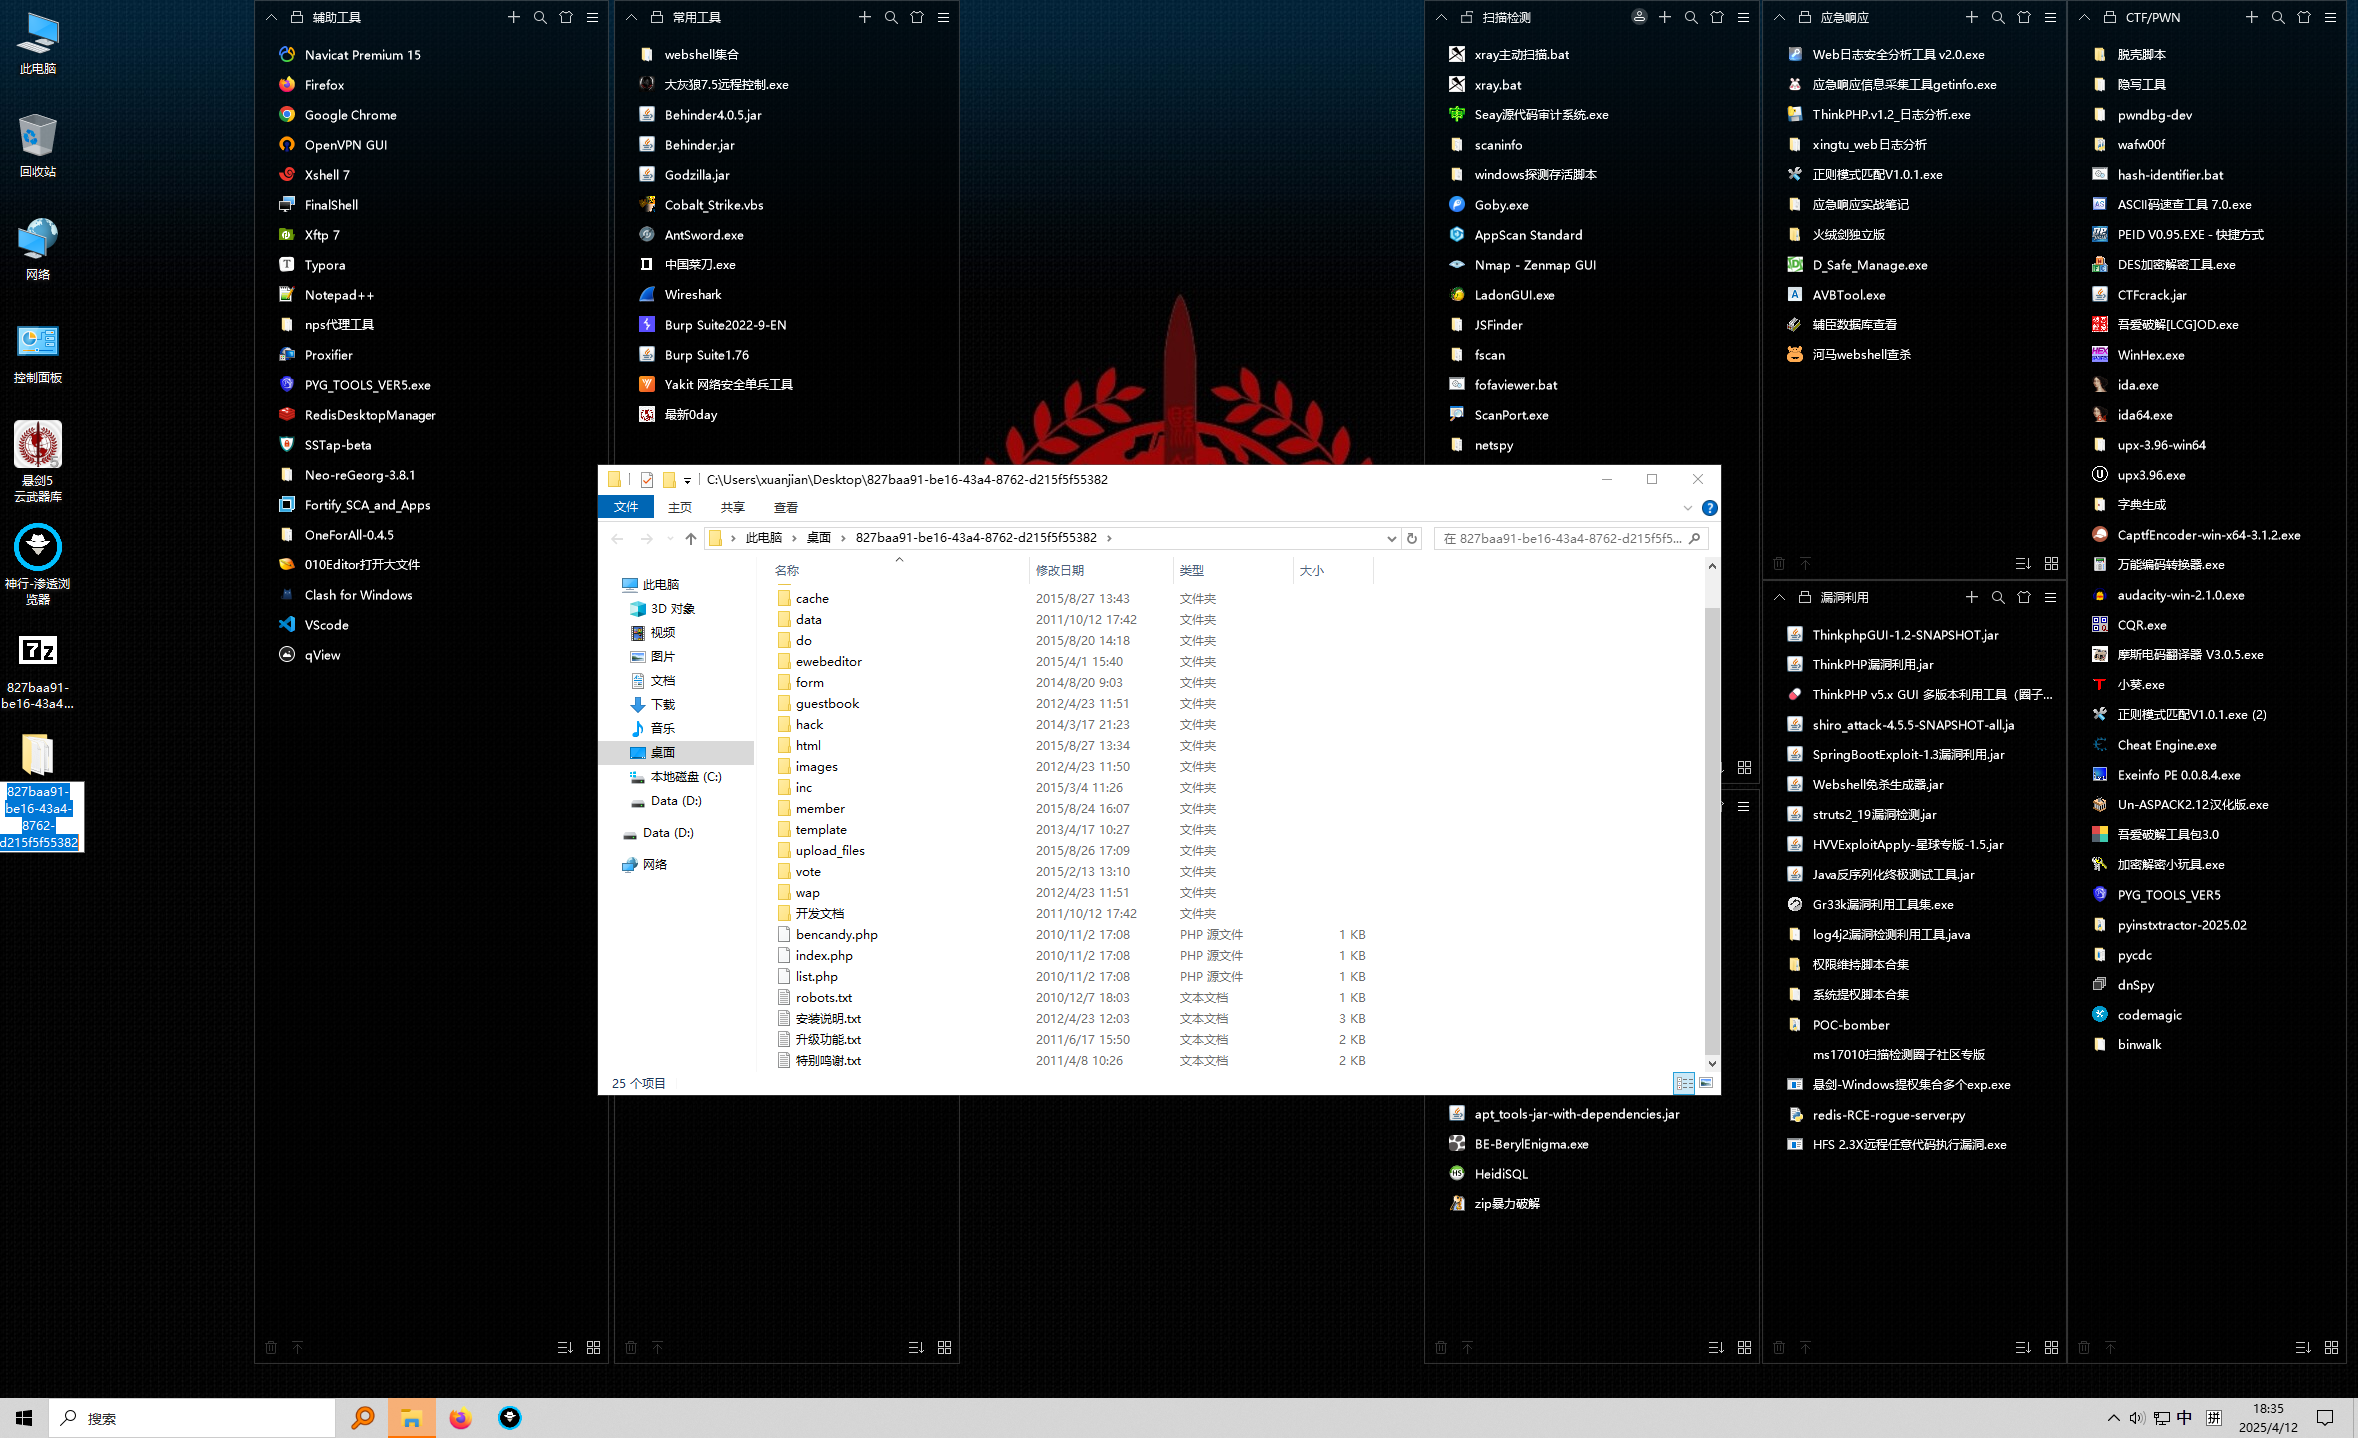Launch Clash for Windows
The image size is (2358, 1438).
[x=346, y=595]
